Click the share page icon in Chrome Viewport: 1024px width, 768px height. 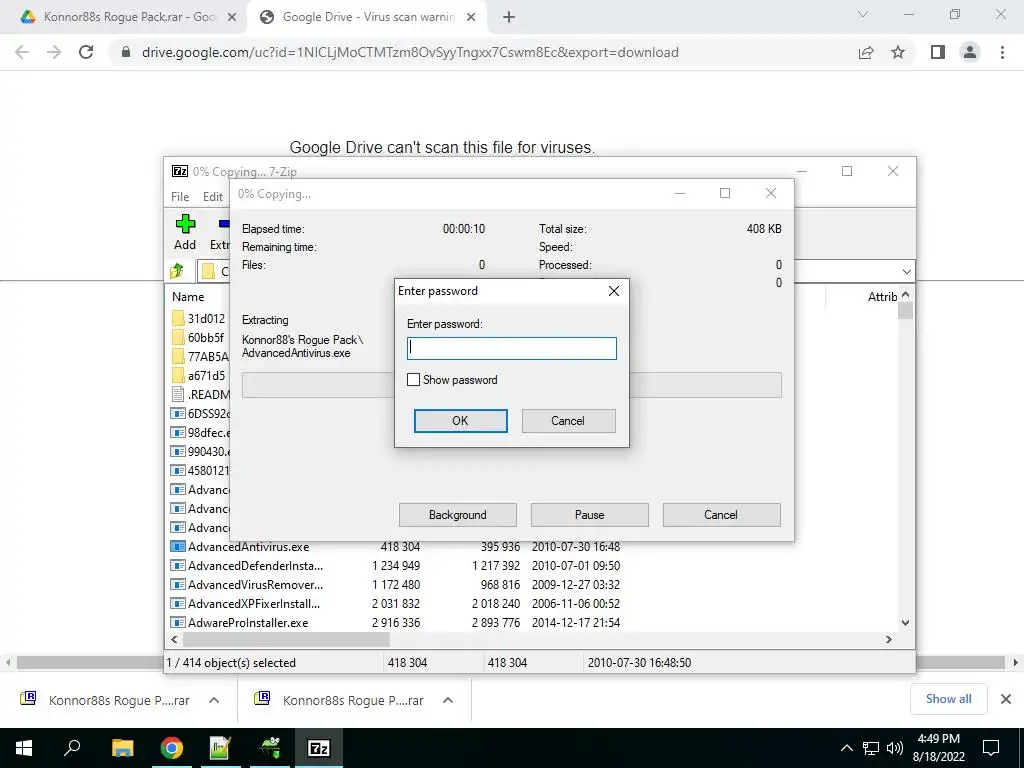866,52
